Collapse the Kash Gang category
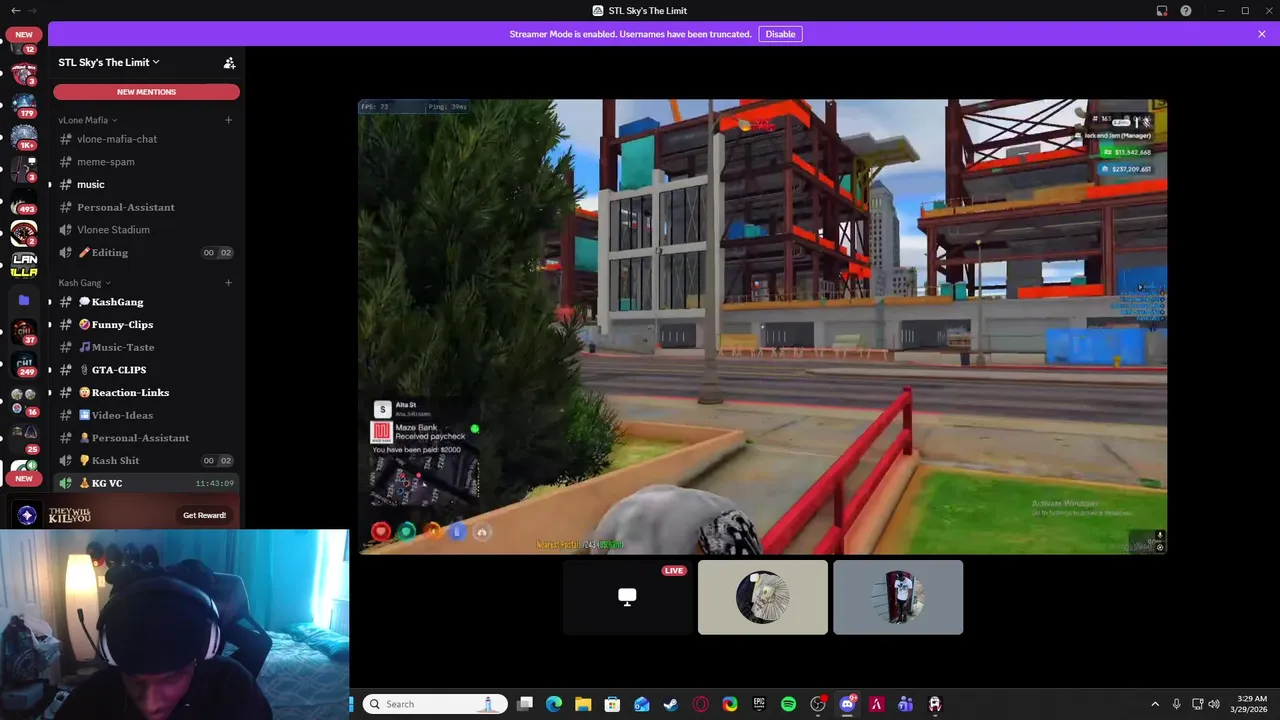The image size is (1280, 720). tap(85, 283)
